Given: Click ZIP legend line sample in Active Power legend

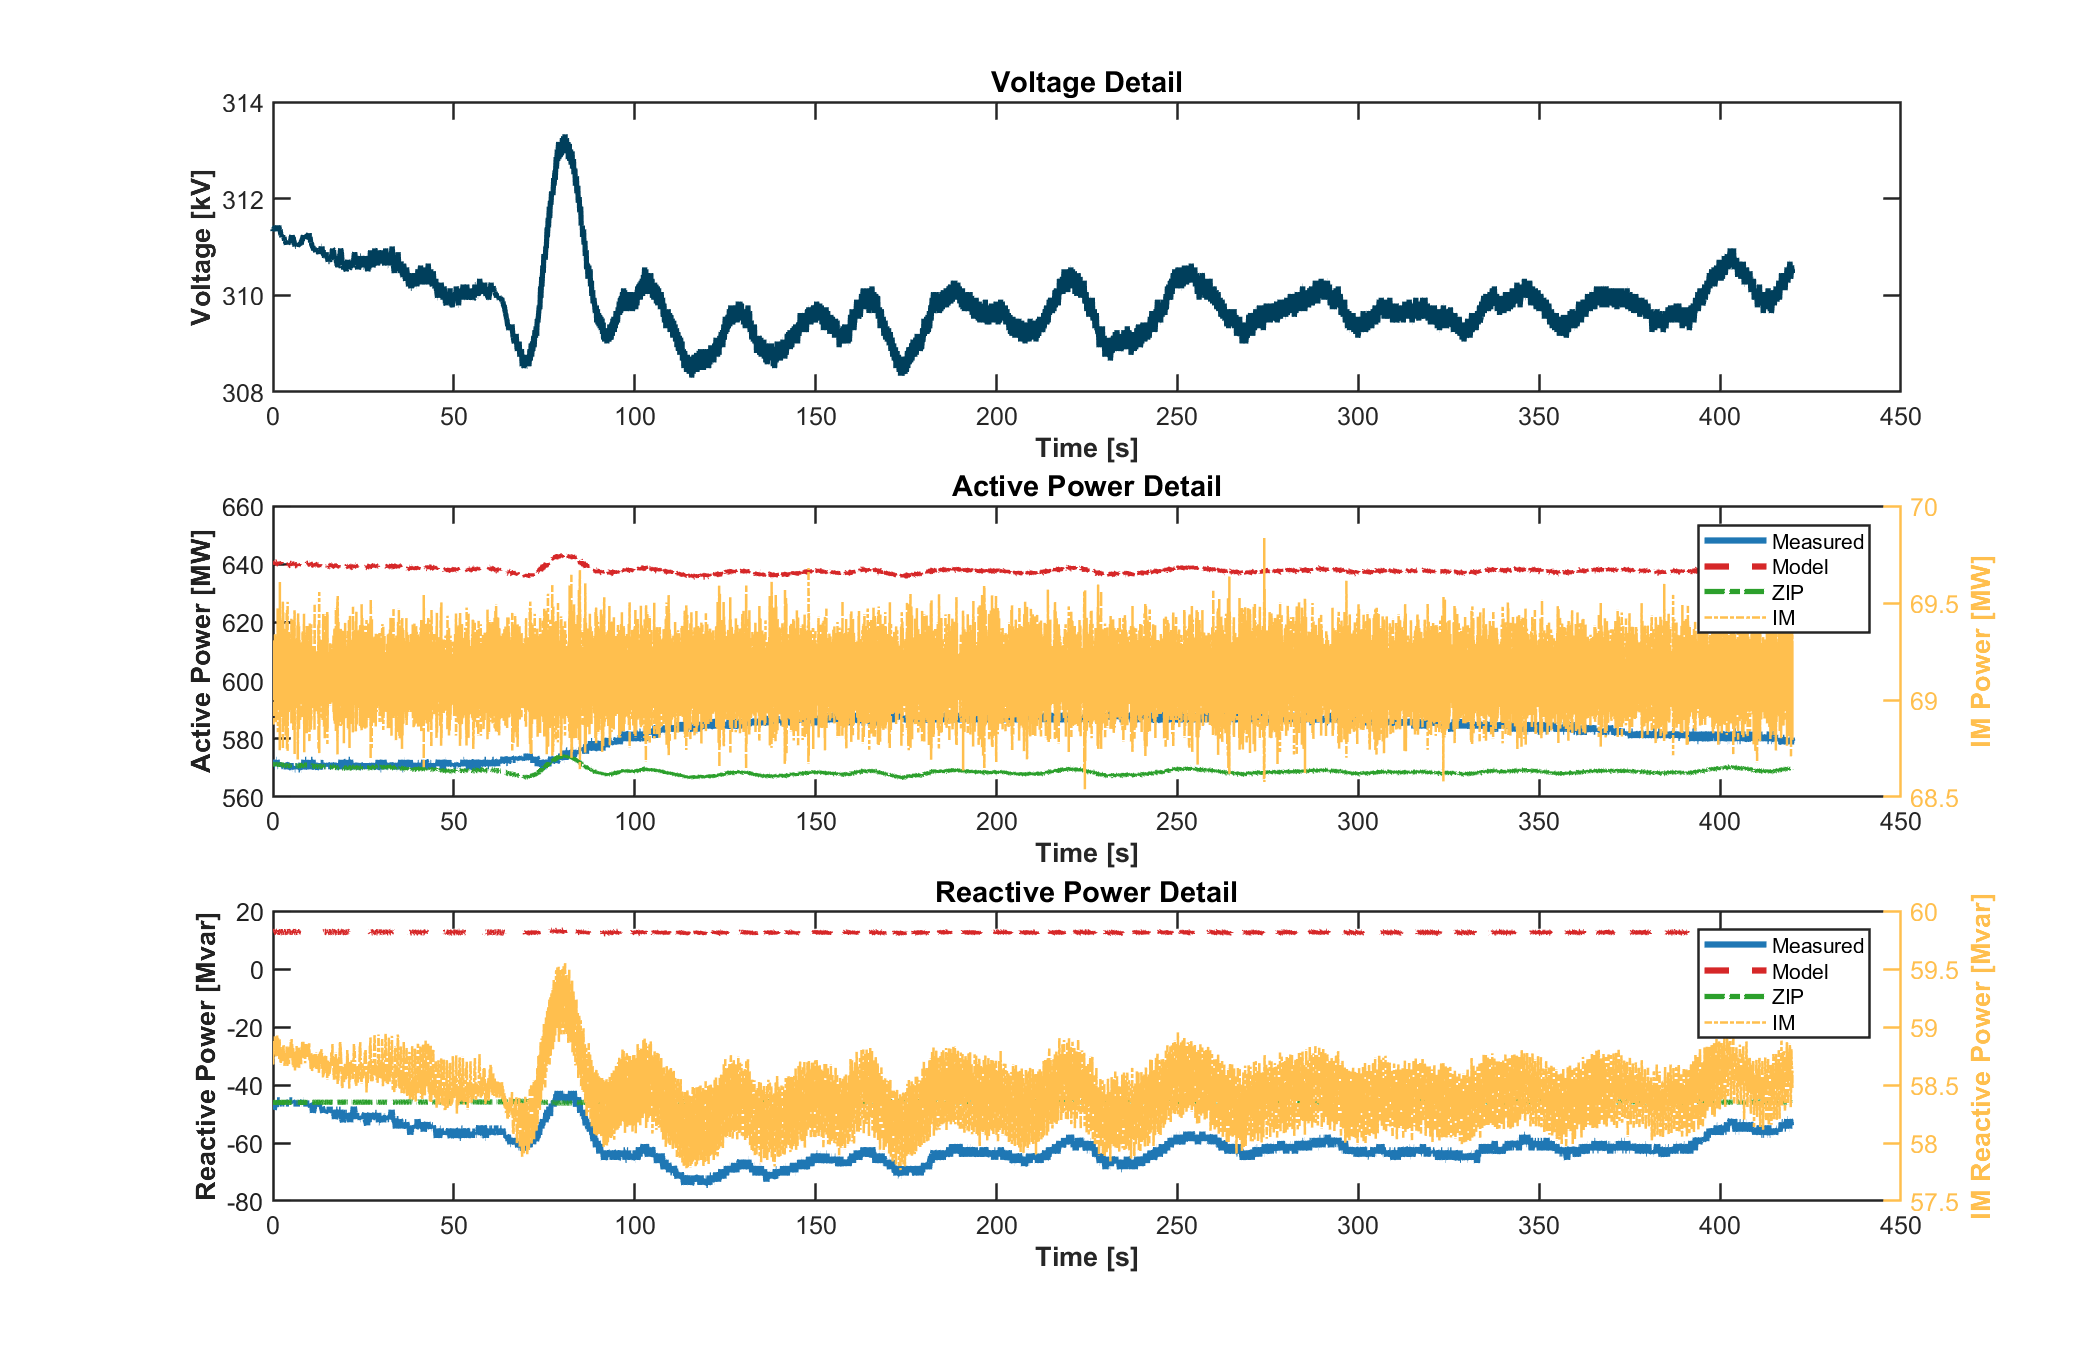Looking at the screenshot, I should point(1733,593).
